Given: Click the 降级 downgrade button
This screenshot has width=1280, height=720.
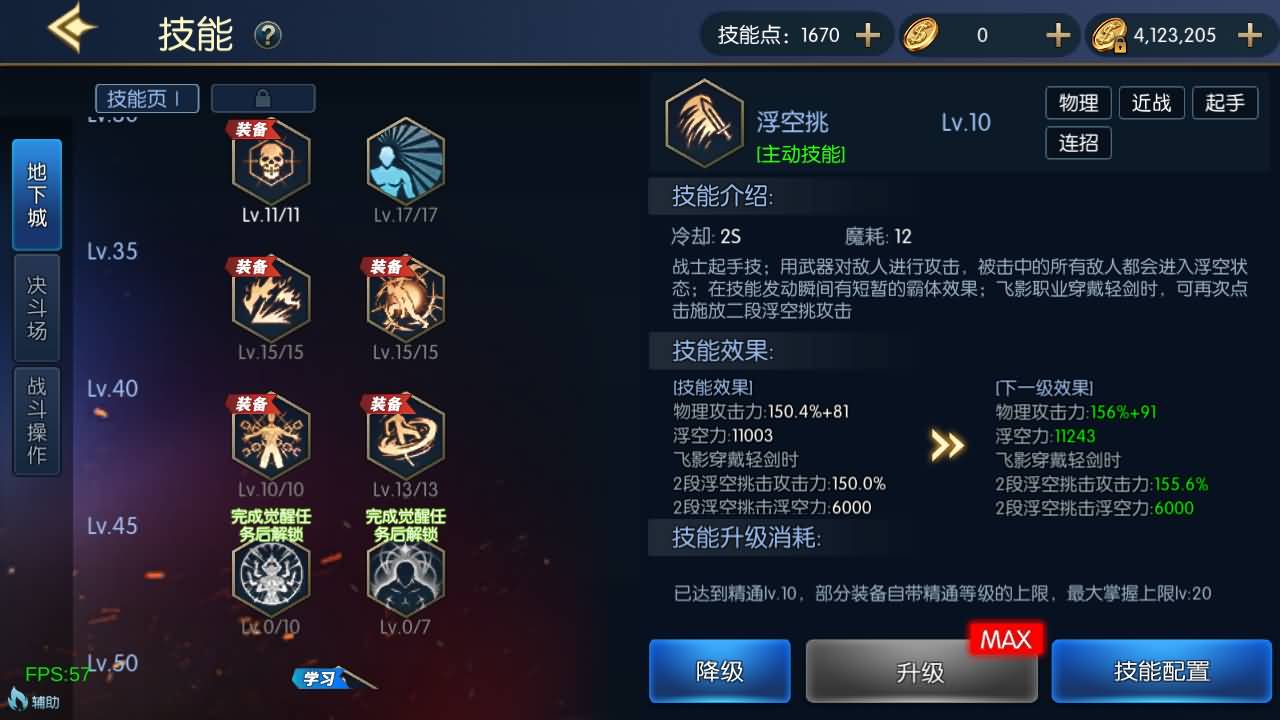Looking at the screenshot, I should tap(720, 671).
